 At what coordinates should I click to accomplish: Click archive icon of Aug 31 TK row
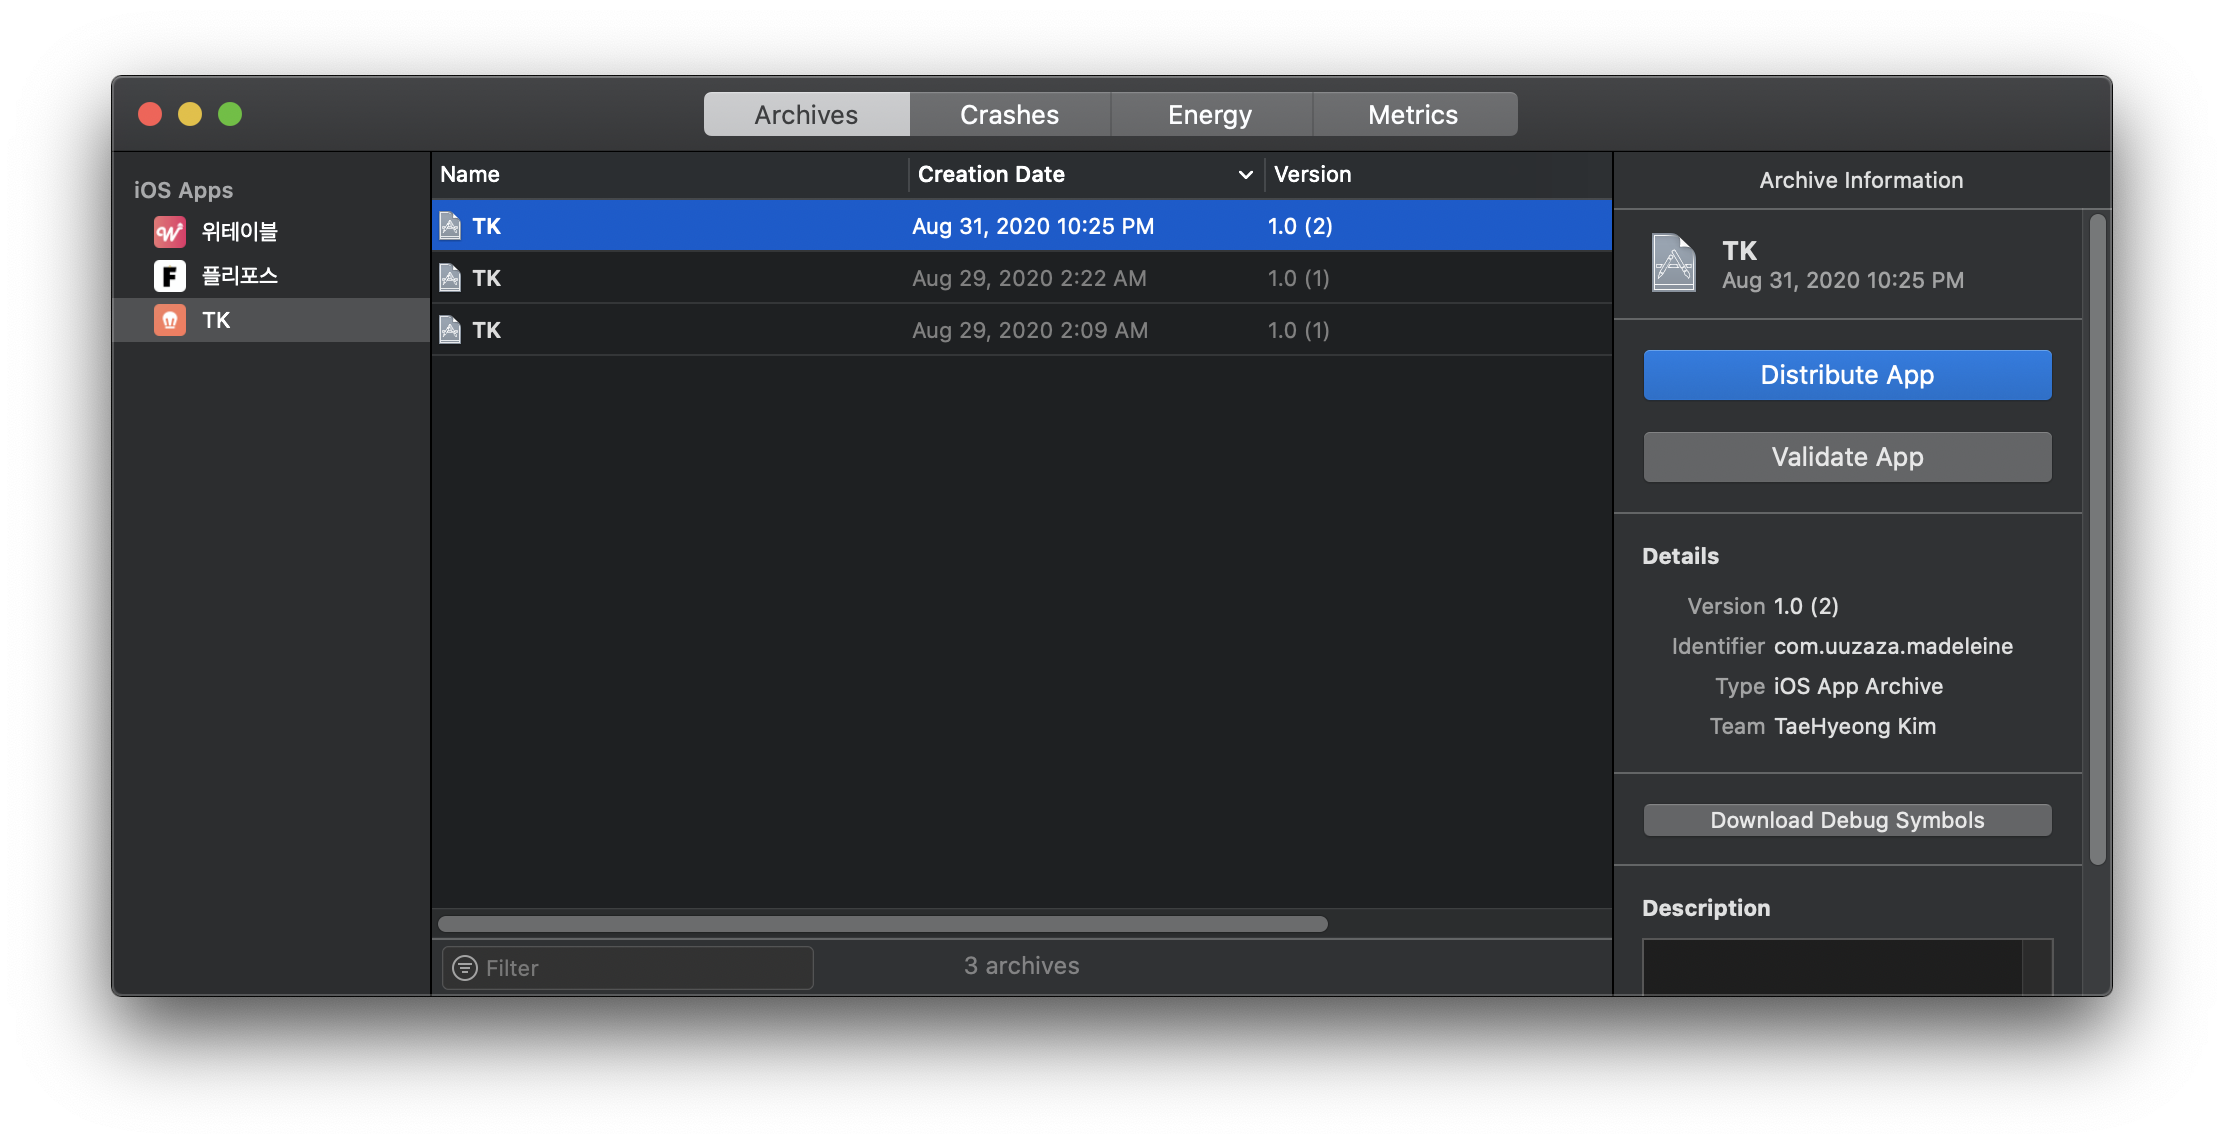coord(451,226)
